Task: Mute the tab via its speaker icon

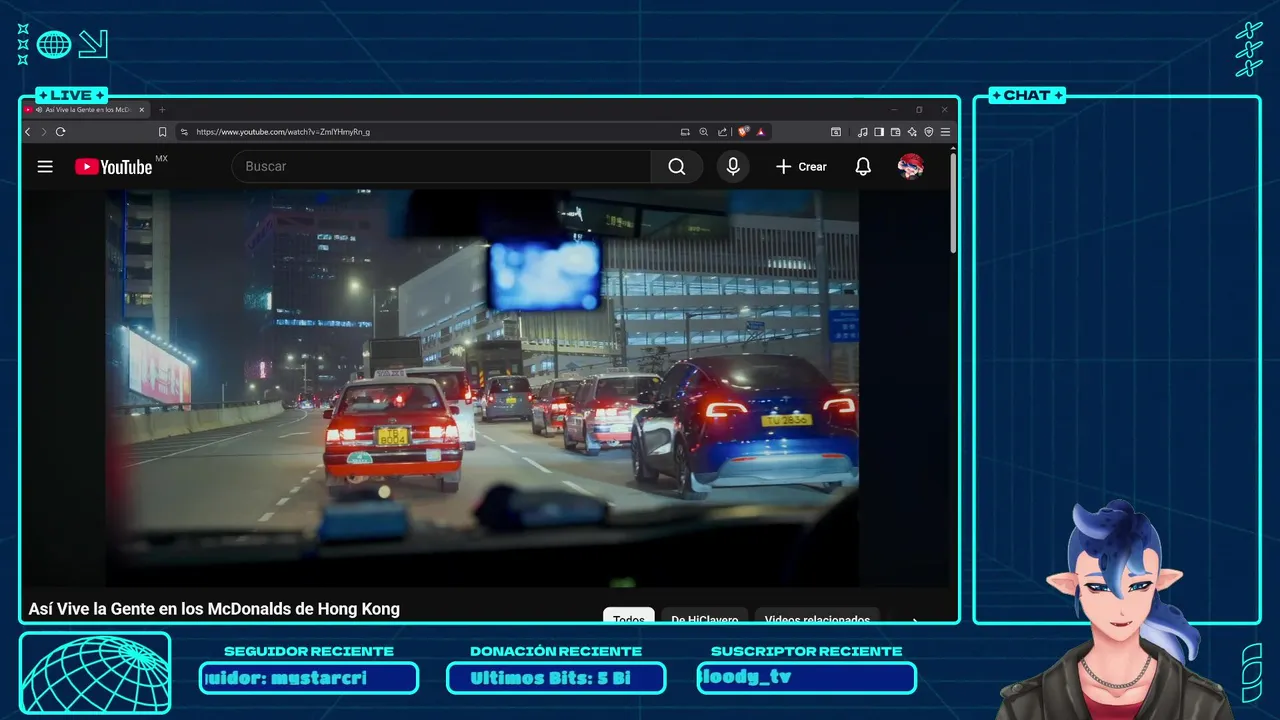Action: 39,110
